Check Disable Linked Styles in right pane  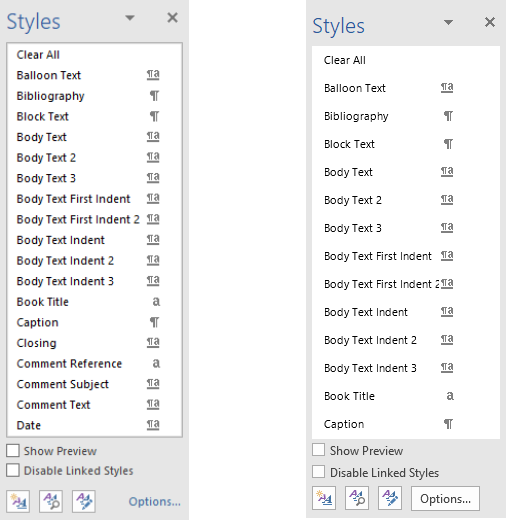click(x=318, y=472)
